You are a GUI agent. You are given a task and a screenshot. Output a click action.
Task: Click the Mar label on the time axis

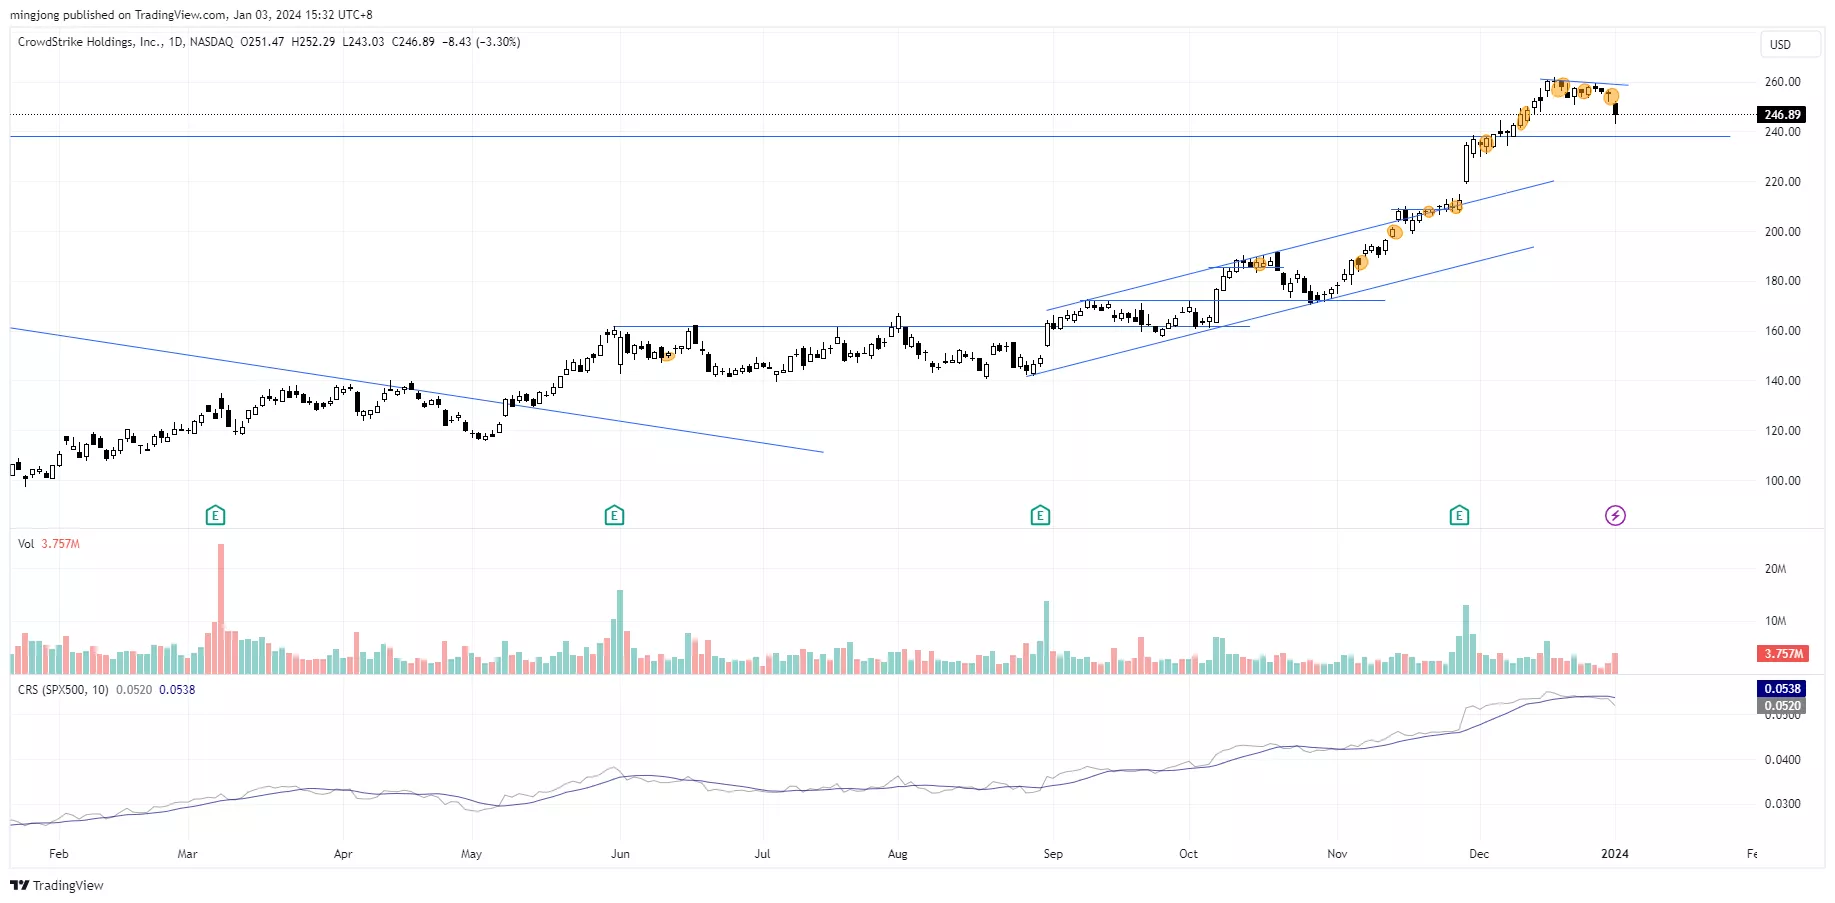pyautogui.click(x=187, y=854)
